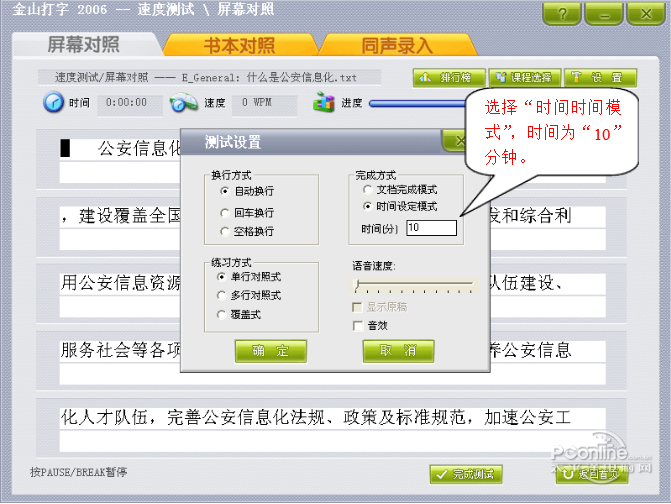The image size is (671, 504).
Task: Open 课程选择 course selection
Action: tap(525, 77)
